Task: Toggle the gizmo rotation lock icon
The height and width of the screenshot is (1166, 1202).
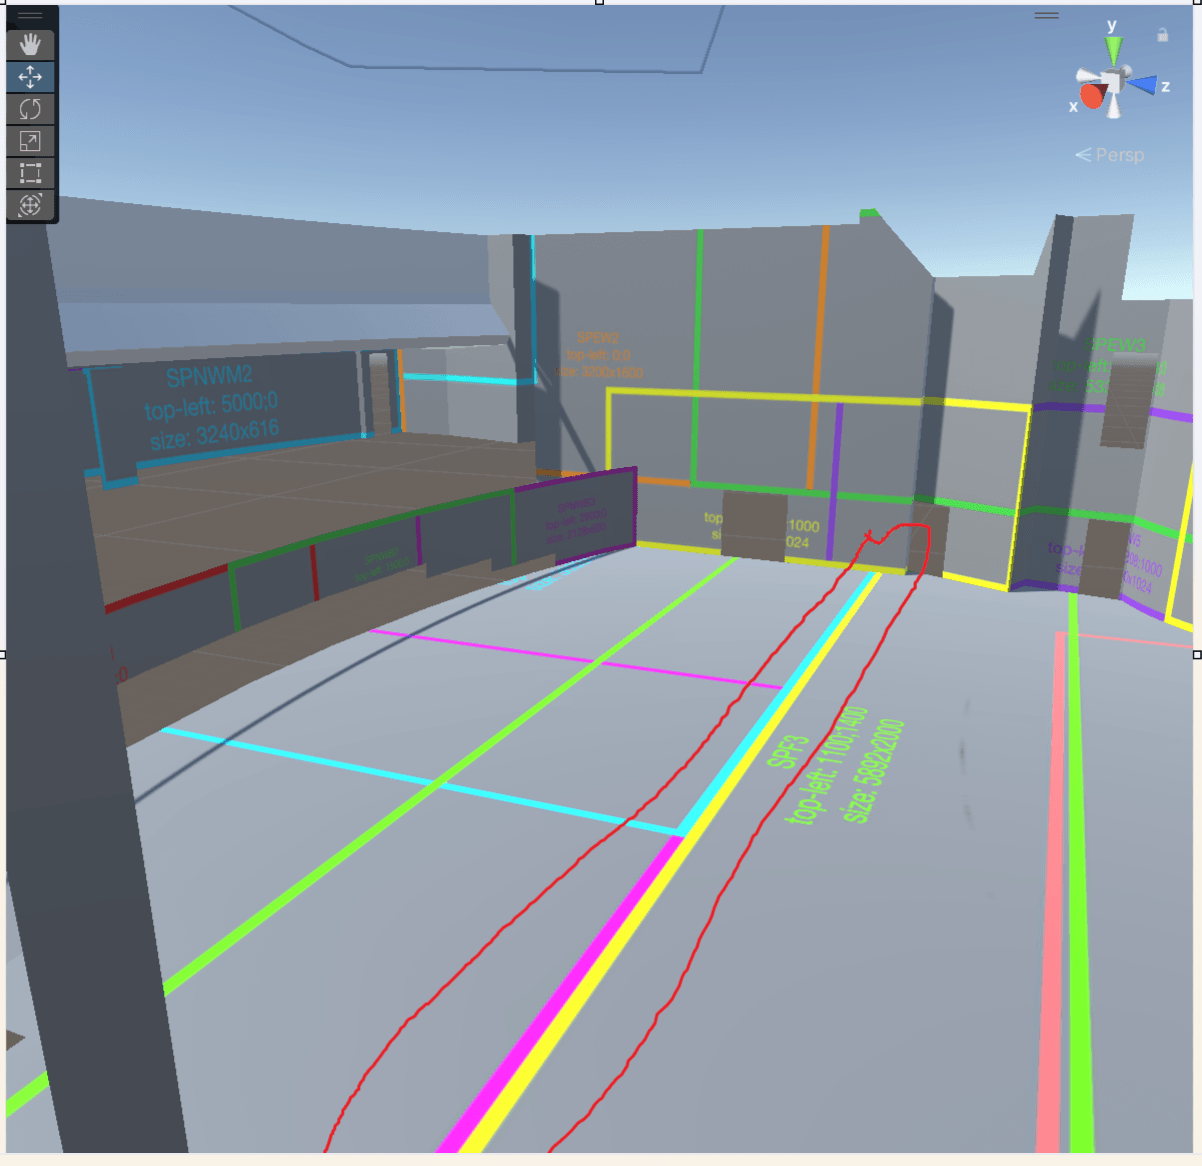Action: tap(1162, 35)
